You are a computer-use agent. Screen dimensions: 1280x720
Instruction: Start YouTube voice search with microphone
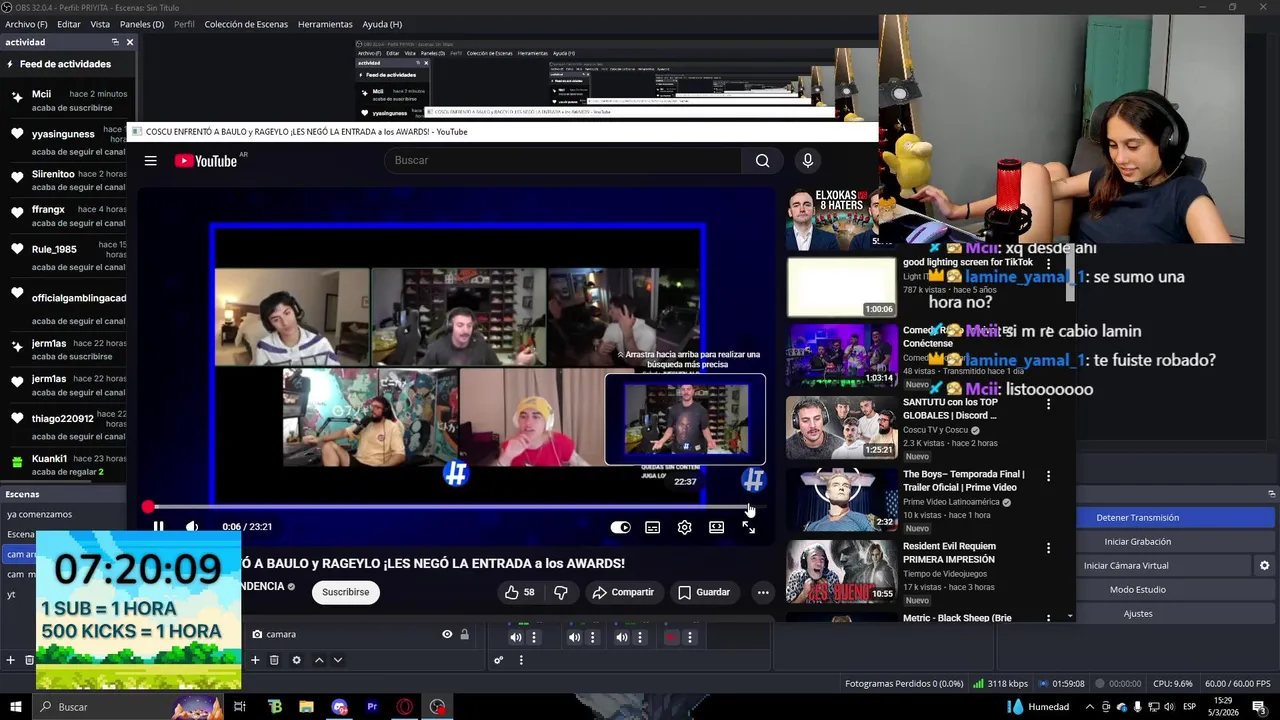808,161
